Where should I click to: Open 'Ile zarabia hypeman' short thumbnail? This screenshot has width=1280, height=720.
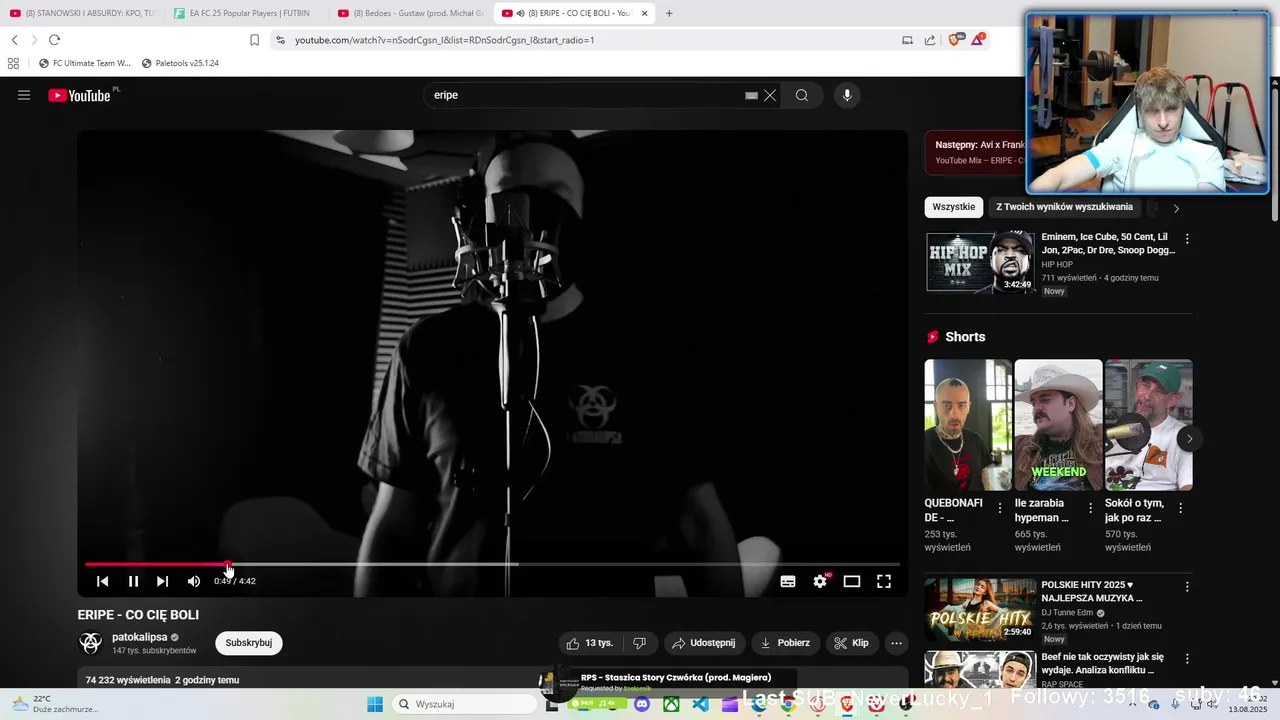tap(1058, 425)
